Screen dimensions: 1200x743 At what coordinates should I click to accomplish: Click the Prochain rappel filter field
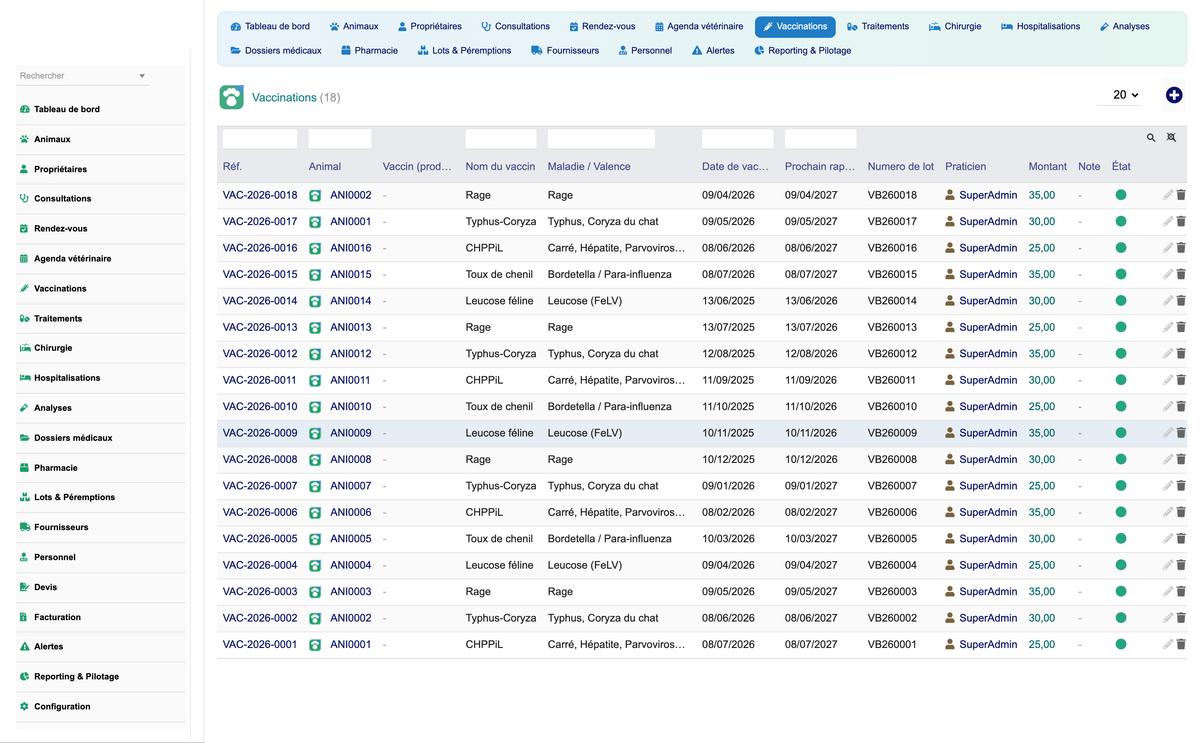821,139
